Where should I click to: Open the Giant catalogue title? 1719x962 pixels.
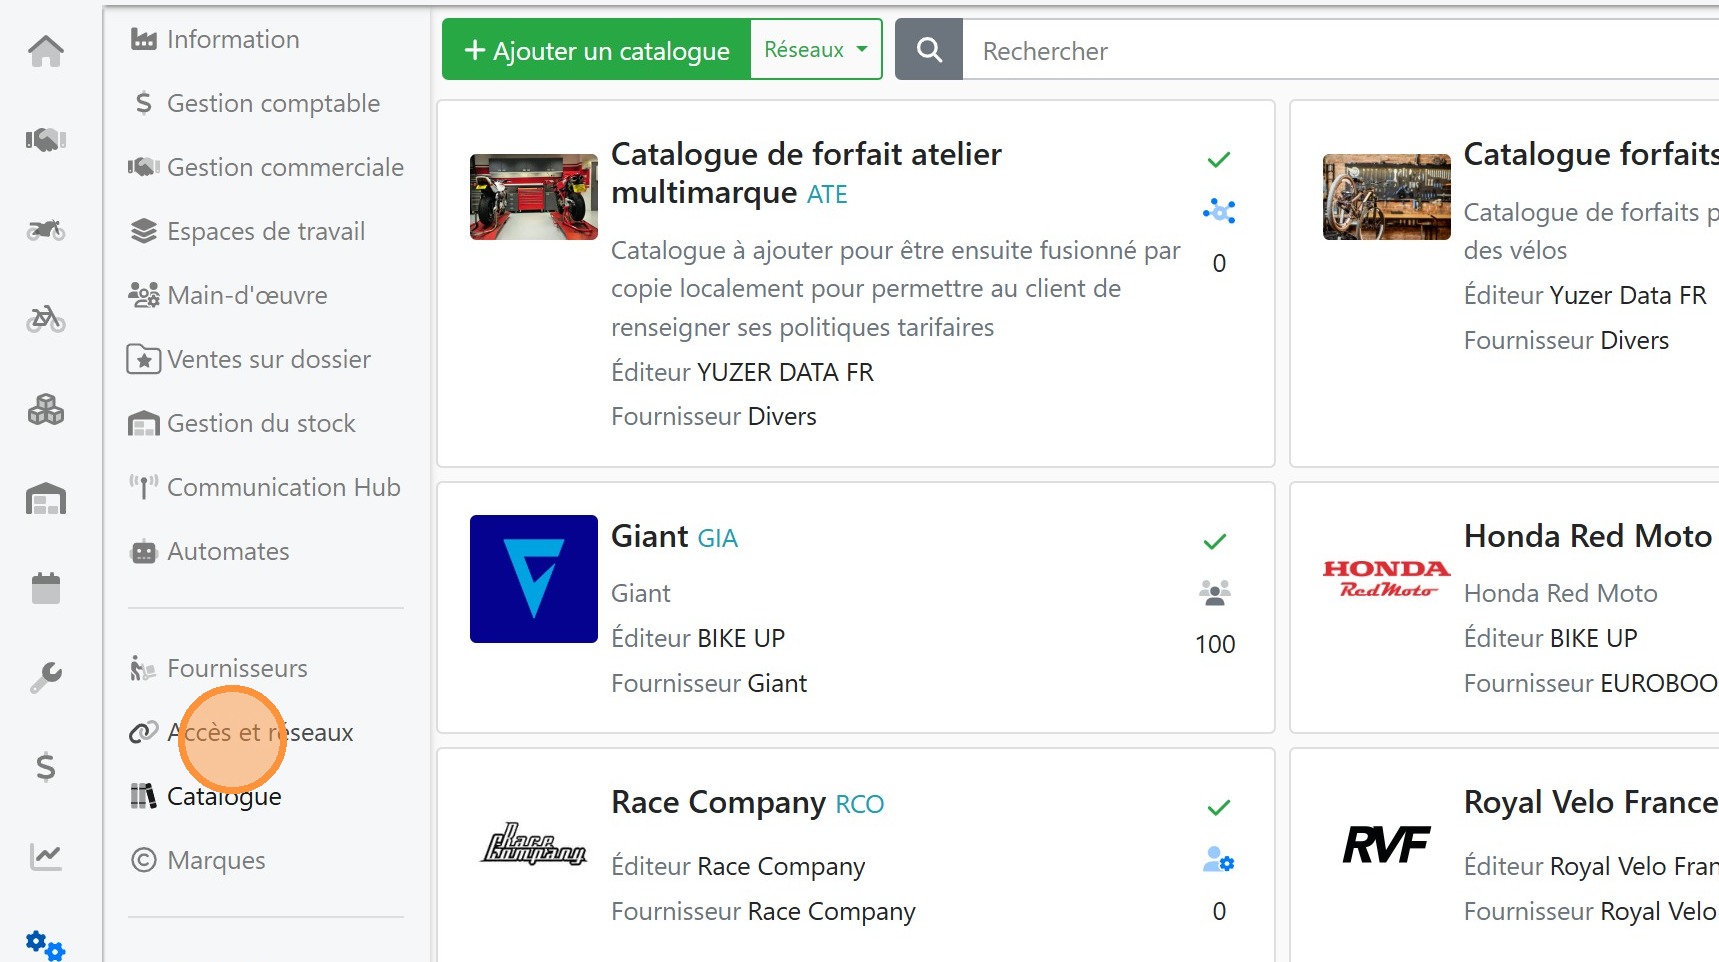[650, 537]
